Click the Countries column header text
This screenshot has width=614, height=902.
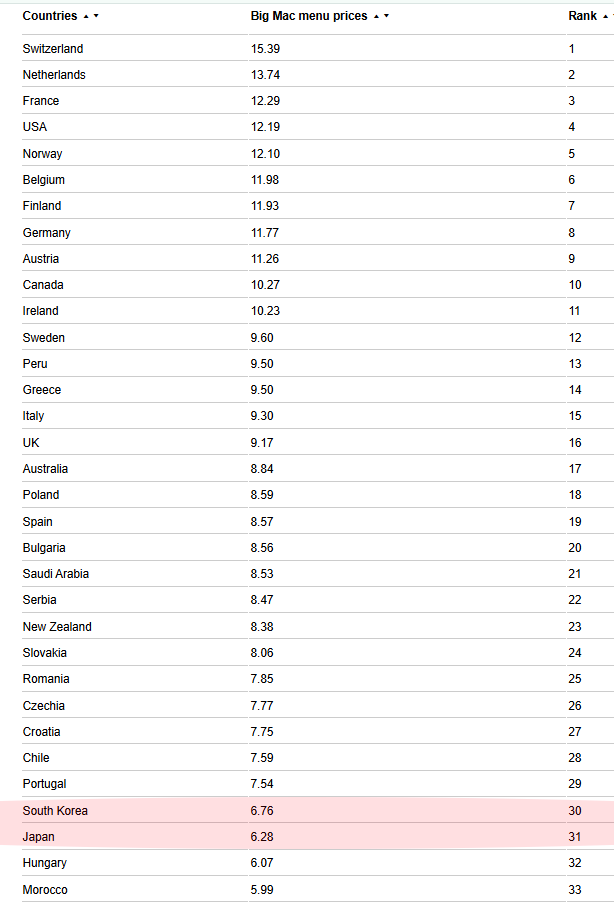pyautogui.click(x=50, y=16)
